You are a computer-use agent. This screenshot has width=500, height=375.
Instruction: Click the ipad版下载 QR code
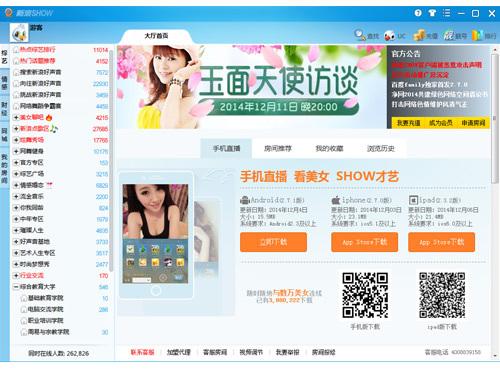(x=442, y=295)
